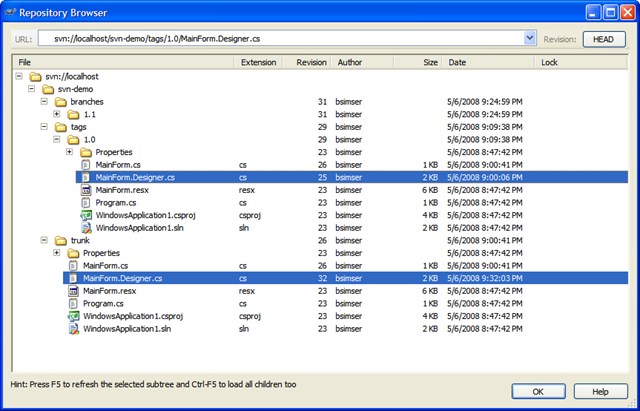Sort by the Size column header
This screenshot has height=411, width=640.
click(418, 62)
